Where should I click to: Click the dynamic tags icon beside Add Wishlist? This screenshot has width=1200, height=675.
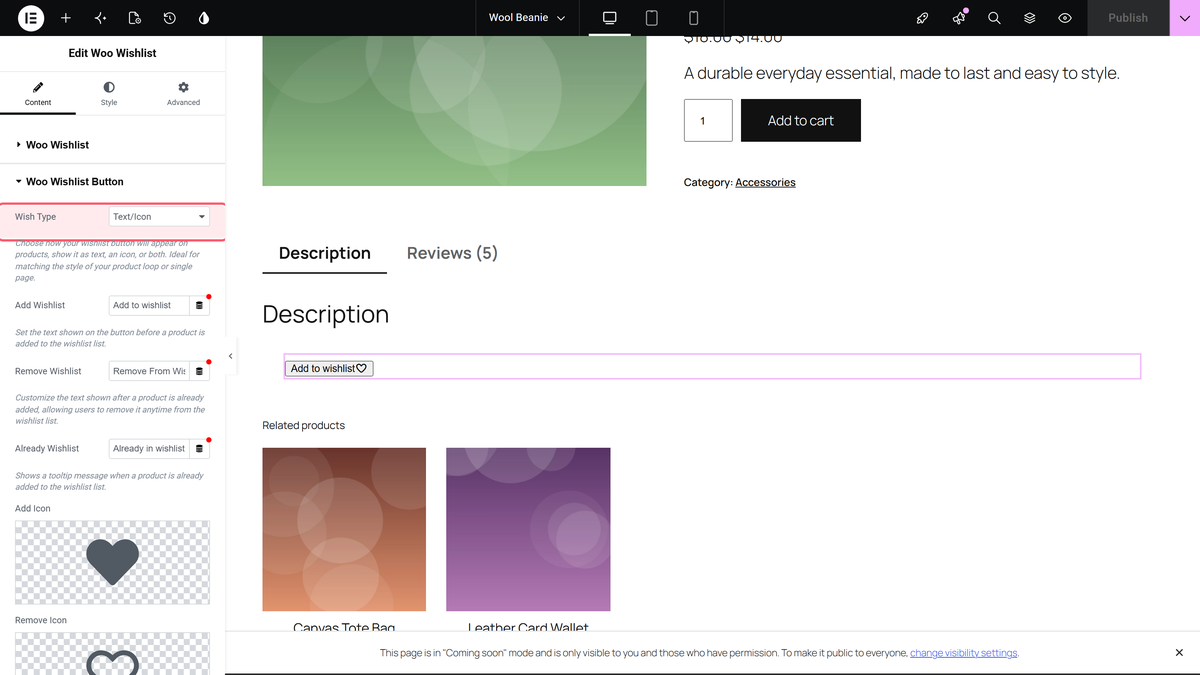click(x=199, y=305)
